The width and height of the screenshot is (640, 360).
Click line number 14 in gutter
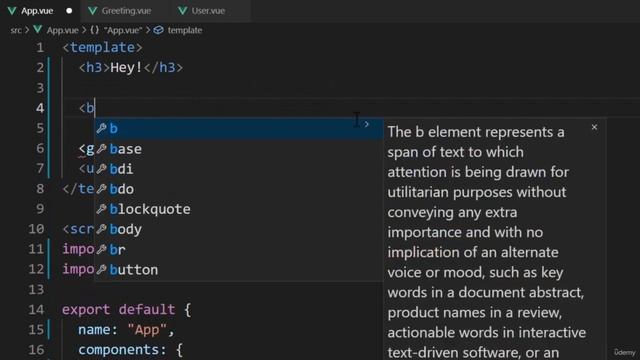click(x=36, y=310)
